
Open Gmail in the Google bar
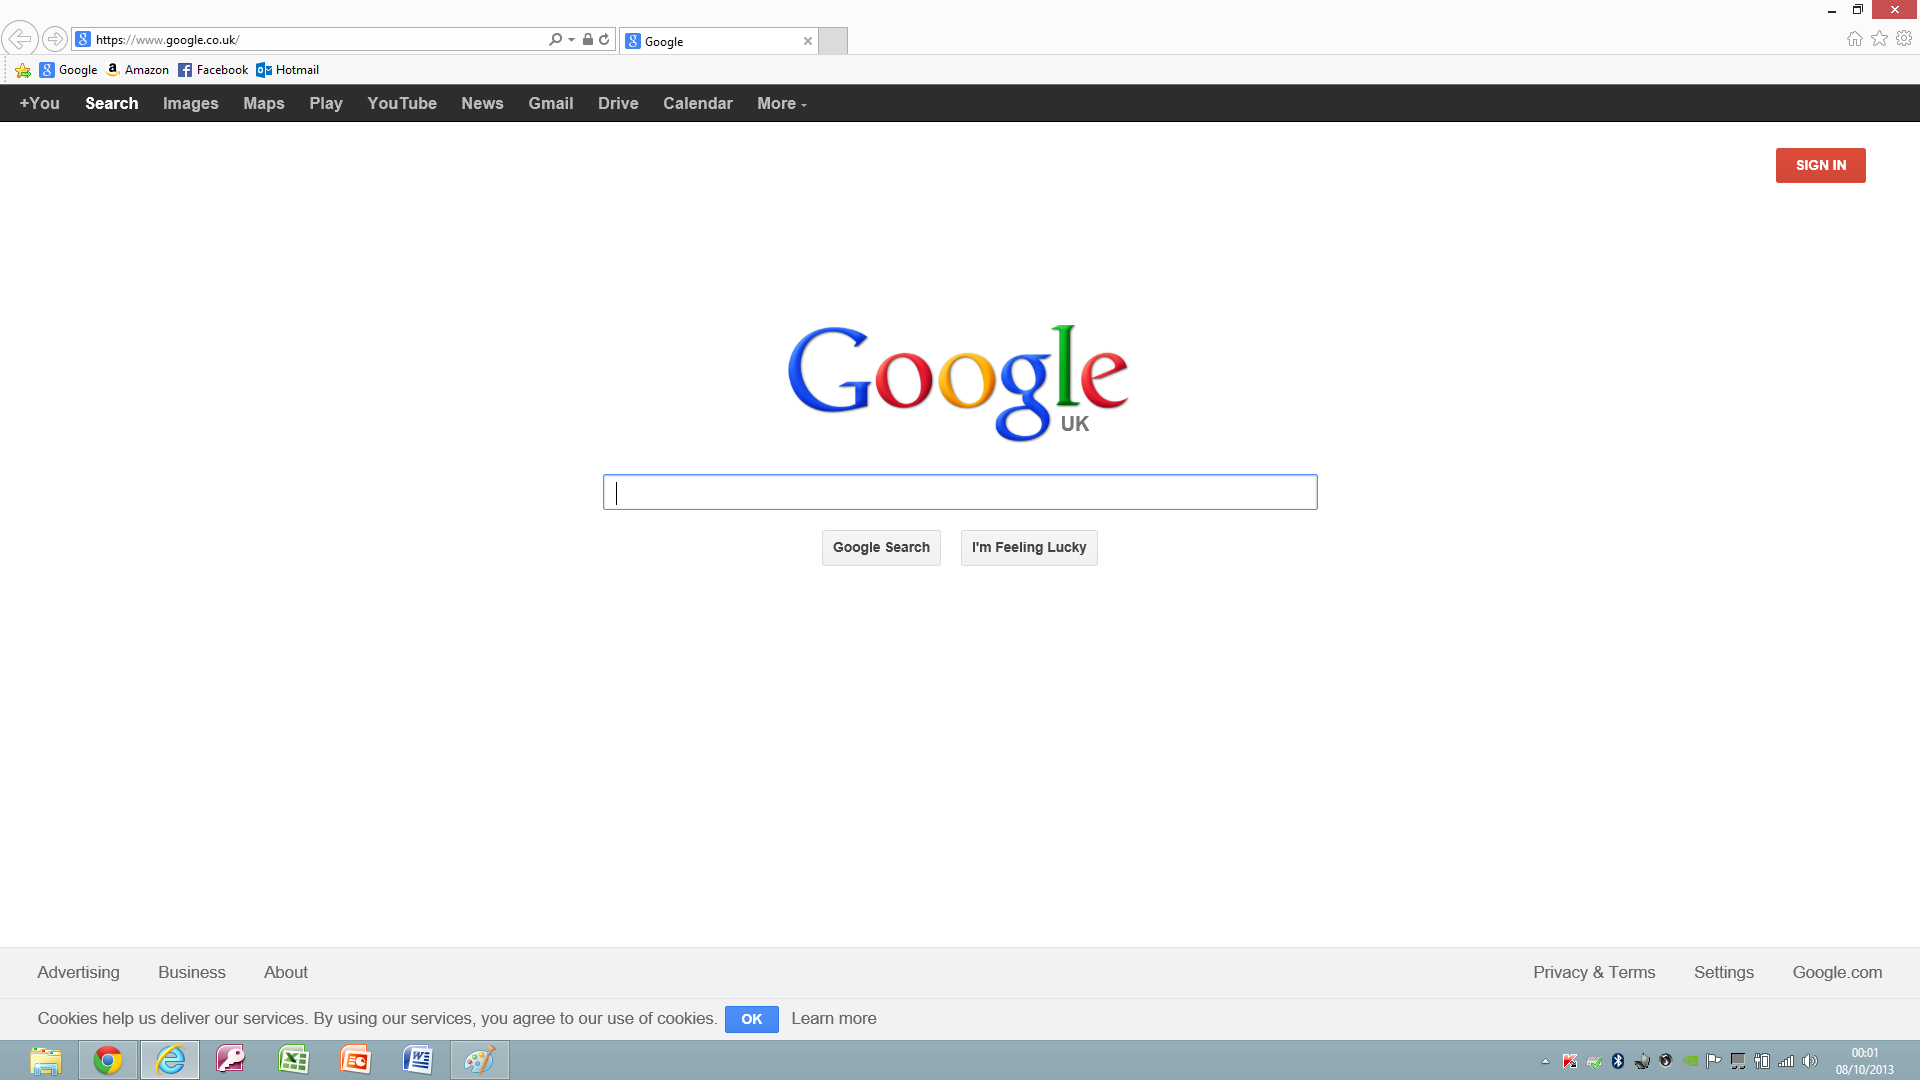point(551,103)
